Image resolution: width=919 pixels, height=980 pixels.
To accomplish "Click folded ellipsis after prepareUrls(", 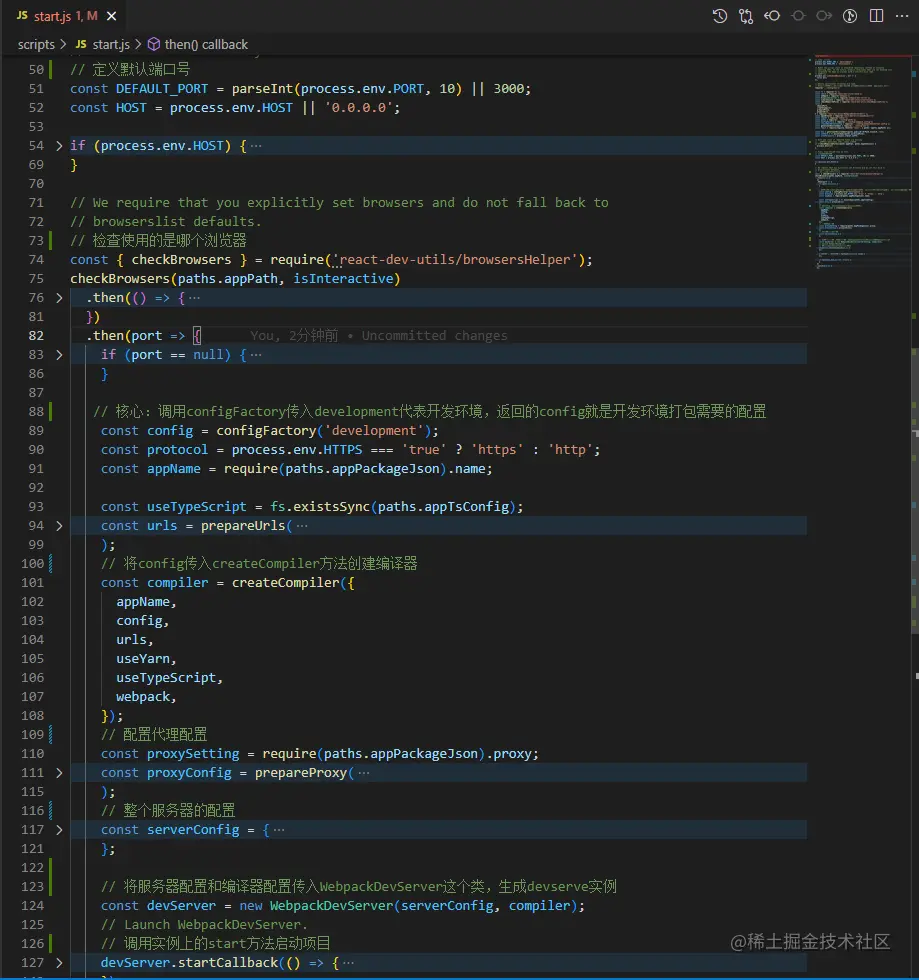I will [302, 526].
